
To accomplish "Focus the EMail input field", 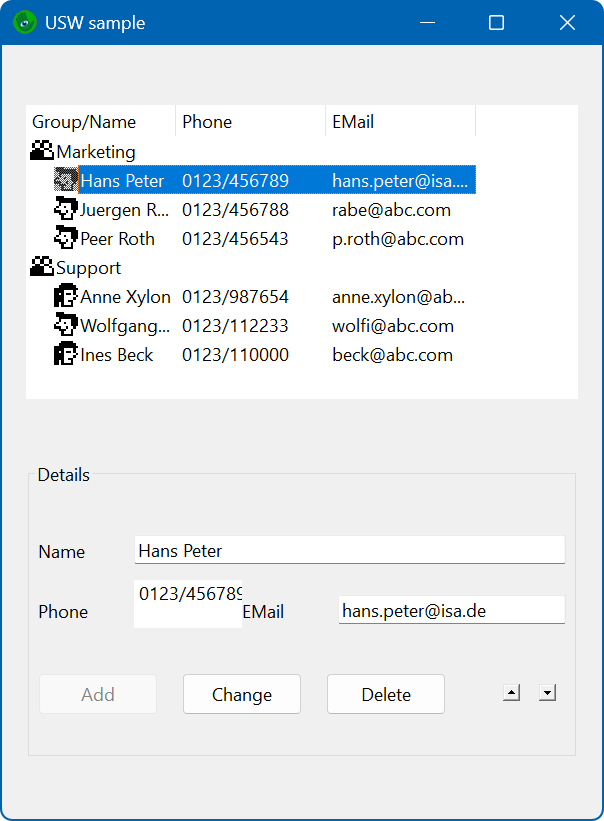I will pos(452,609).
